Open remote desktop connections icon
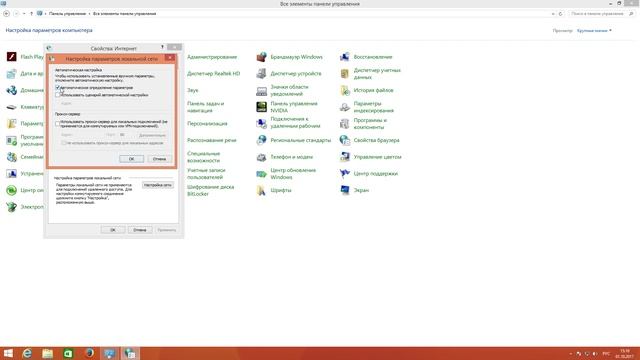 261,123
